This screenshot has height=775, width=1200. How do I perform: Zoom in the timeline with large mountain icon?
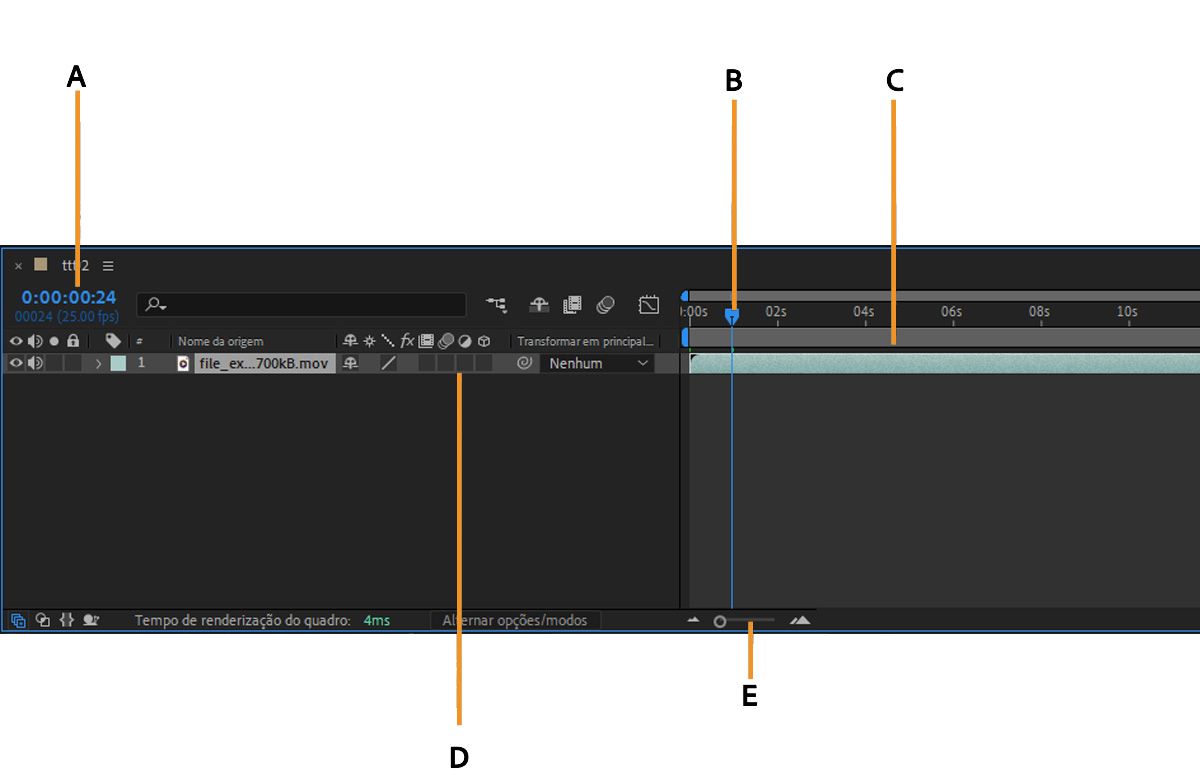point(799,621)
